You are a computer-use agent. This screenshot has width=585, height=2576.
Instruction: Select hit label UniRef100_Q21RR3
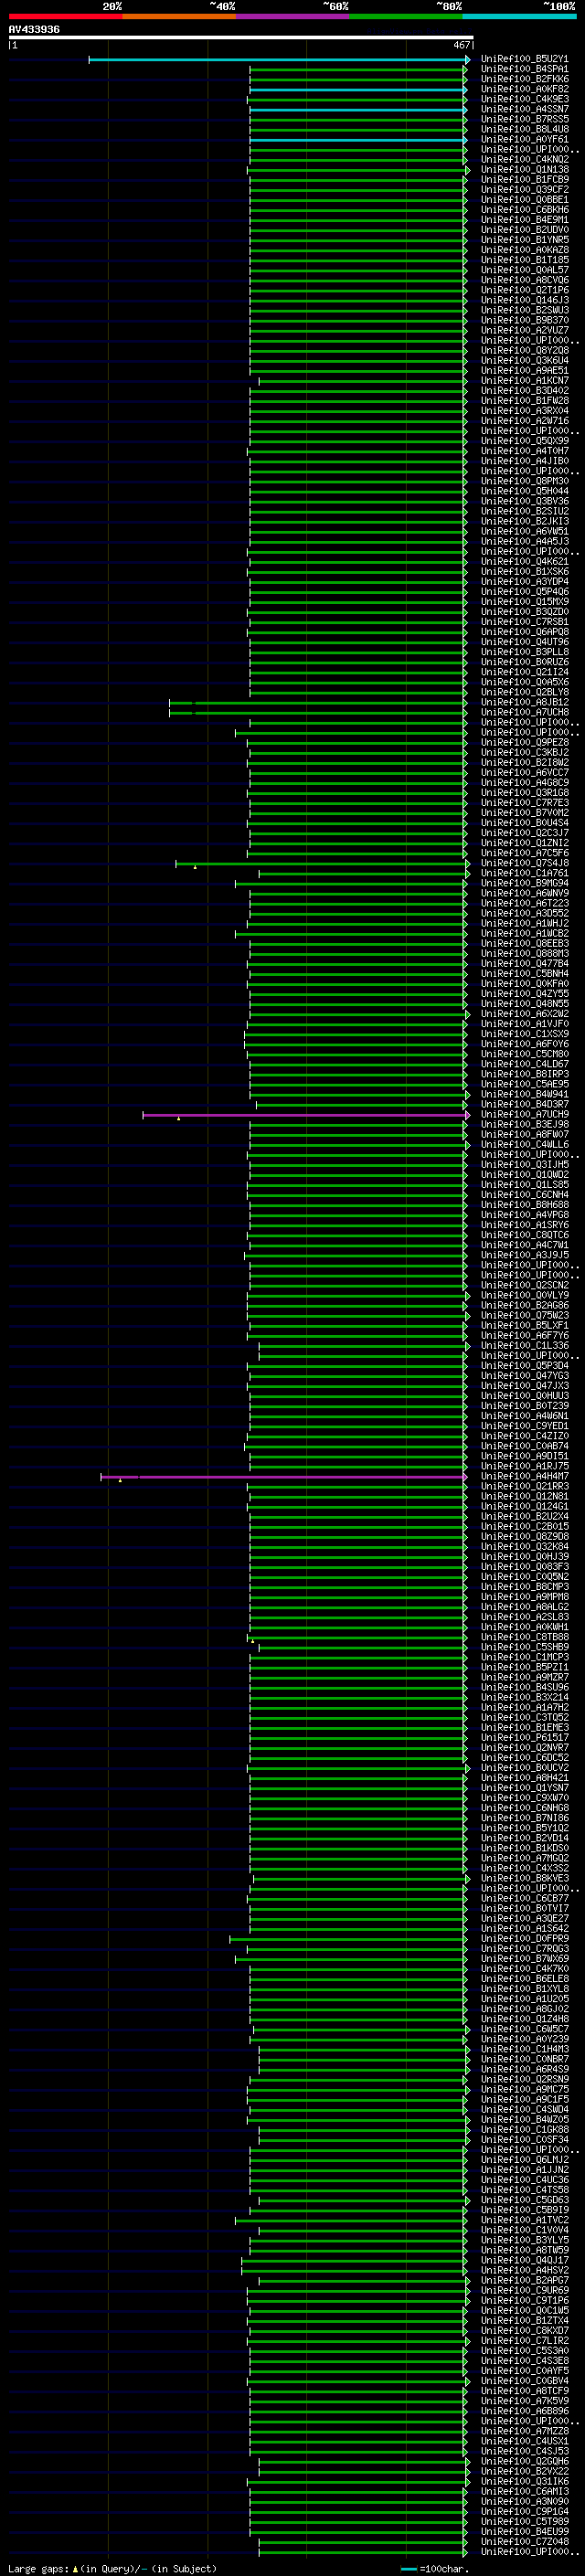tap(525, 1487)
